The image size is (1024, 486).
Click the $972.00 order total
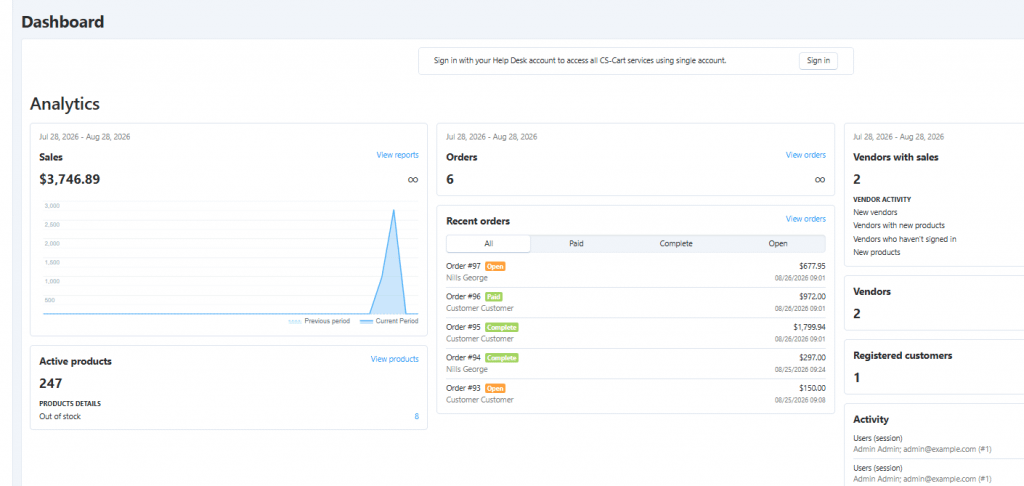pyautogui.click(x=812, y=297)
